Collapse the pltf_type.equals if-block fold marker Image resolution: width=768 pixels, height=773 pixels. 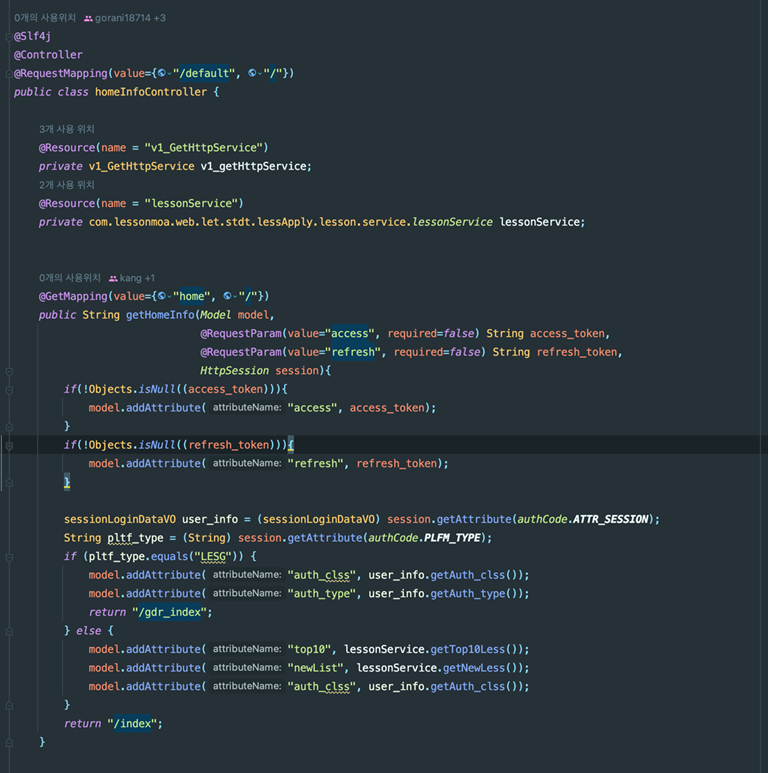pos(9,557)
